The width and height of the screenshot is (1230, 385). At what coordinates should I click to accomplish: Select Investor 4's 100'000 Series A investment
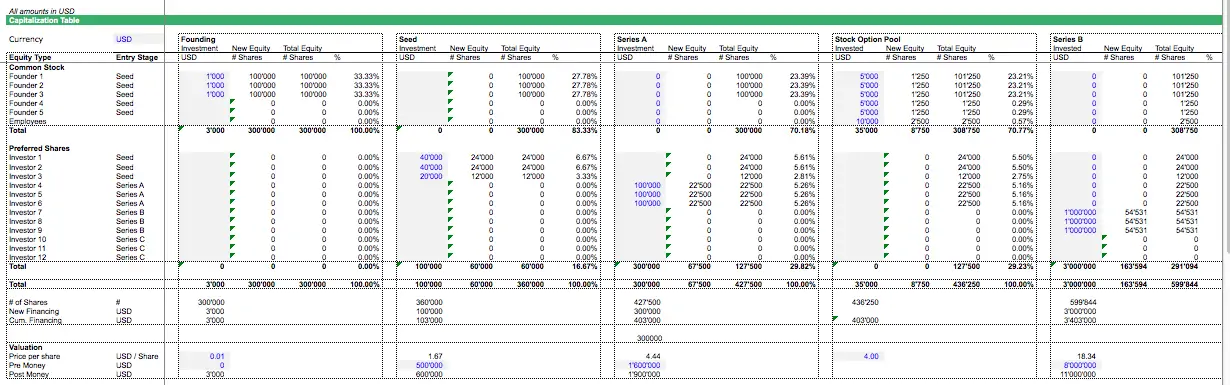click(x=640, y=185)
